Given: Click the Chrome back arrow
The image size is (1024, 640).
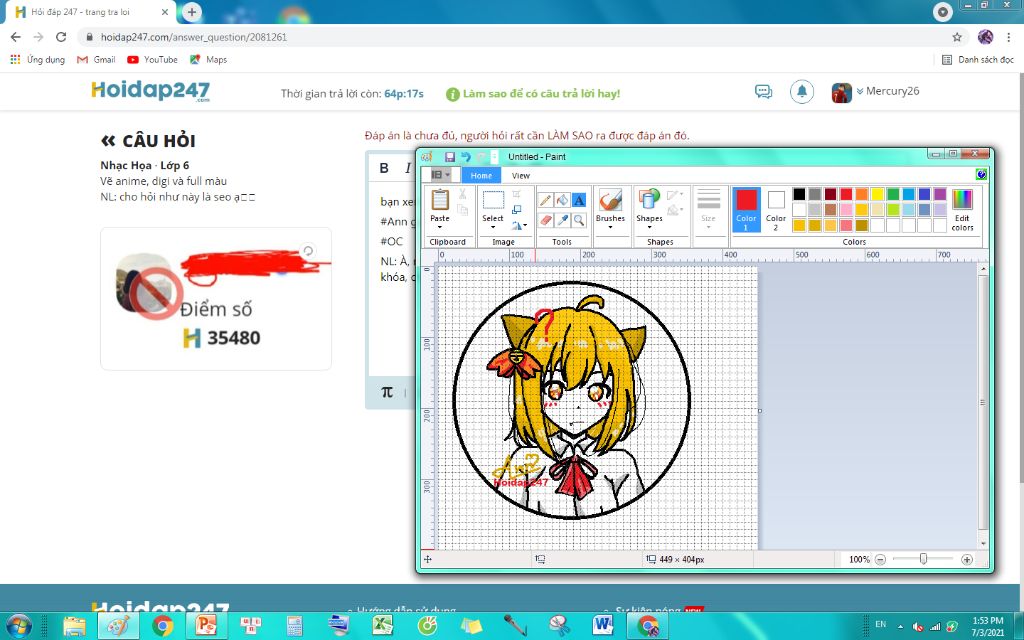Looking at the screenshot, I should coord(16,37).
